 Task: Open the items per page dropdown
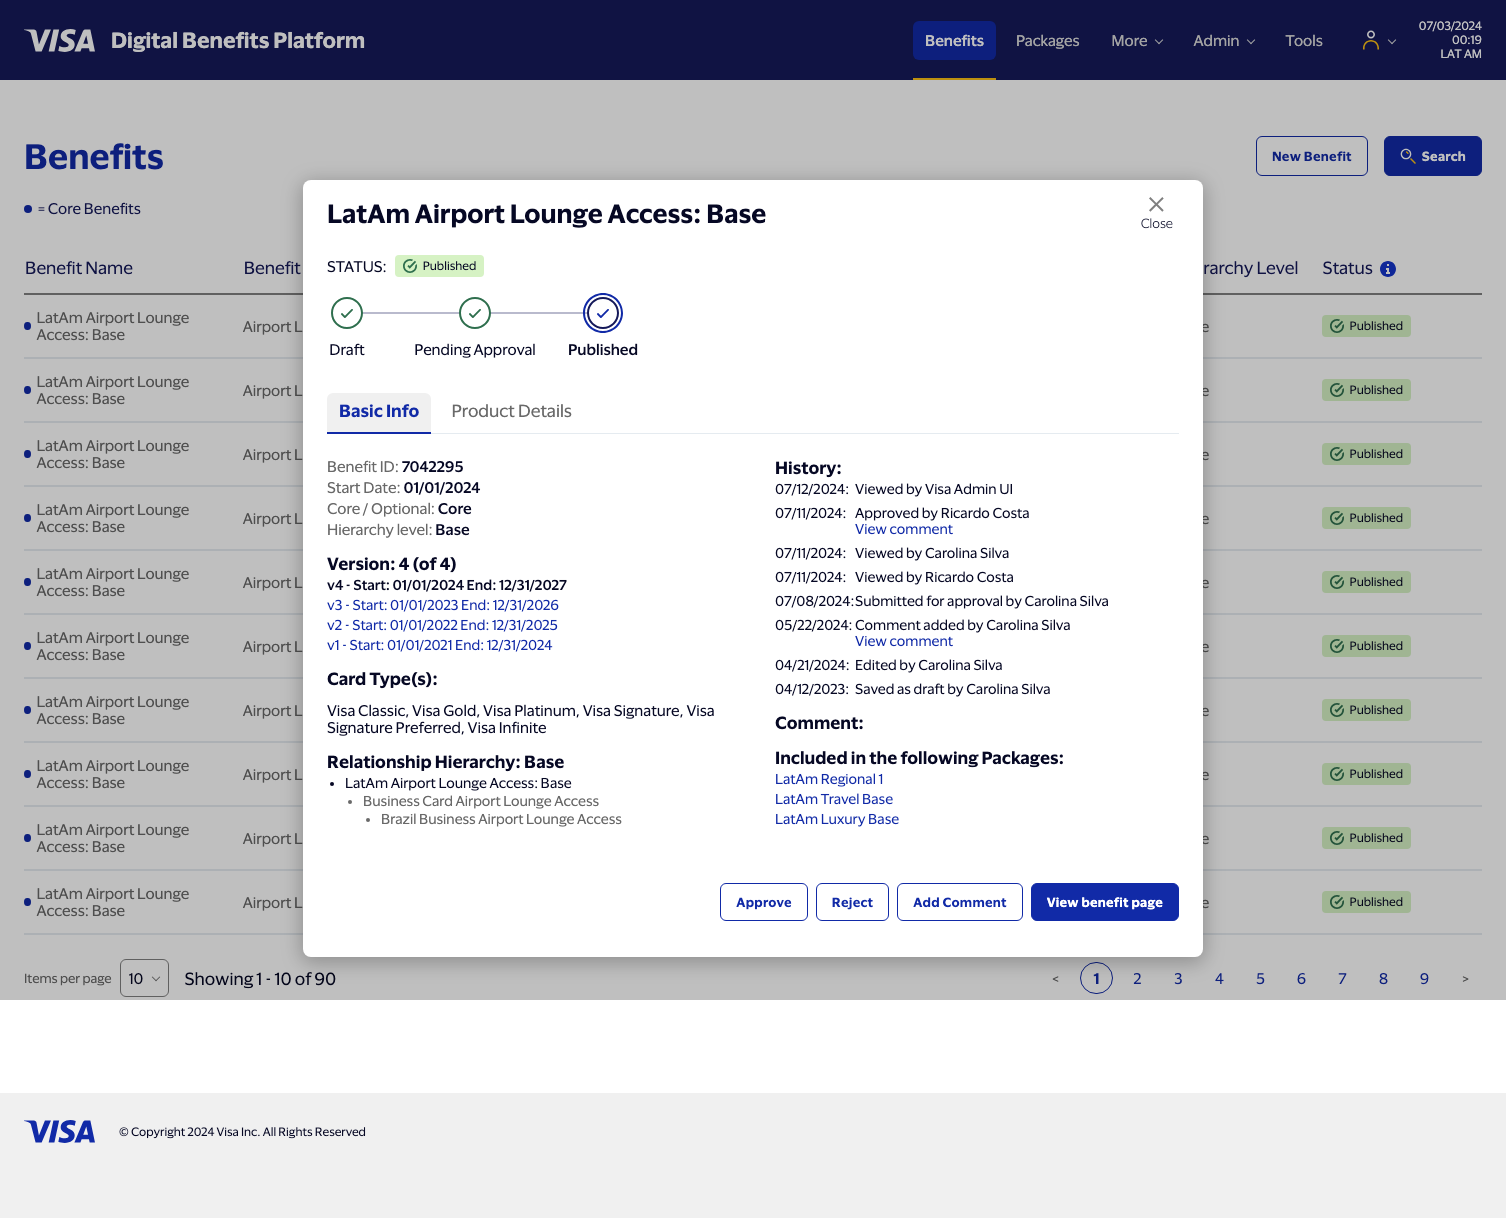pyautogui.click(x=144, y=978)
